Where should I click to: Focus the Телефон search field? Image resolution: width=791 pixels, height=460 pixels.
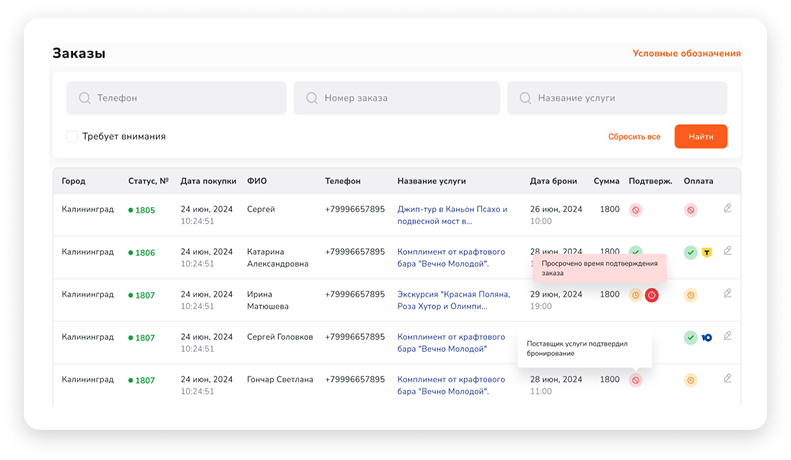tap(177, 98)
